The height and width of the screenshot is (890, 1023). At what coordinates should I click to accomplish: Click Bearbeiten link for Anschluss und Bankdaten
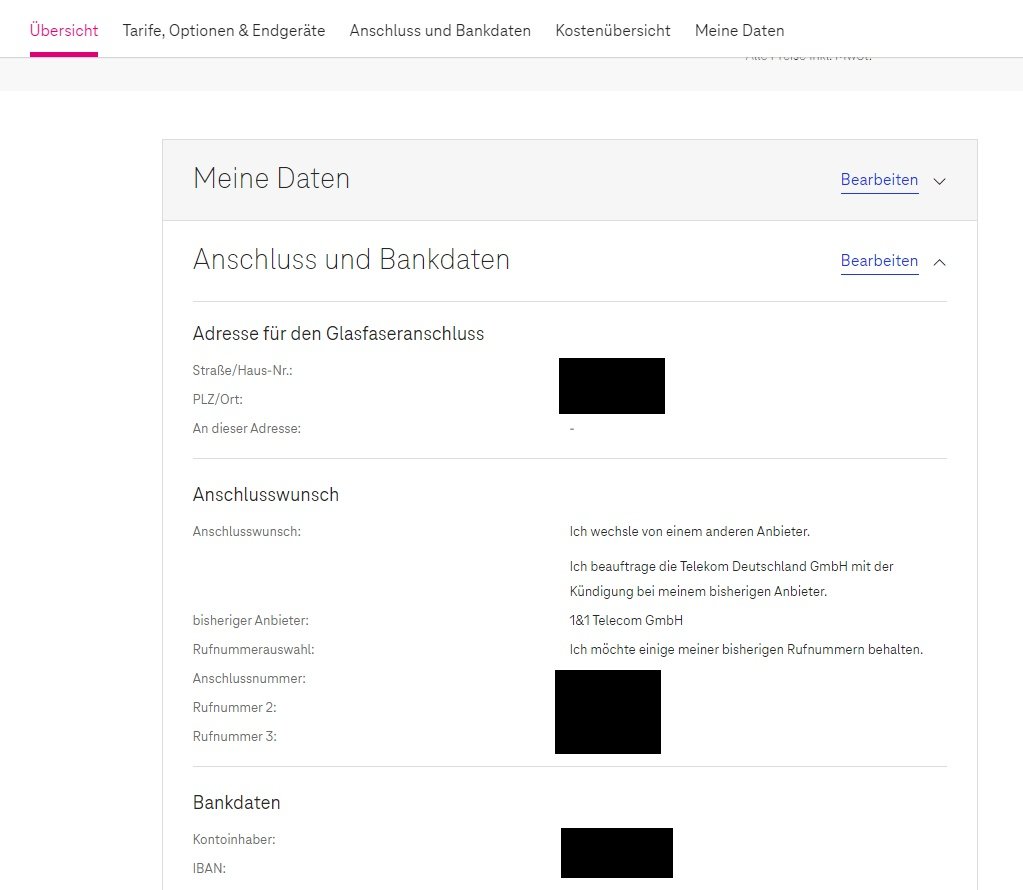[879, 261]
